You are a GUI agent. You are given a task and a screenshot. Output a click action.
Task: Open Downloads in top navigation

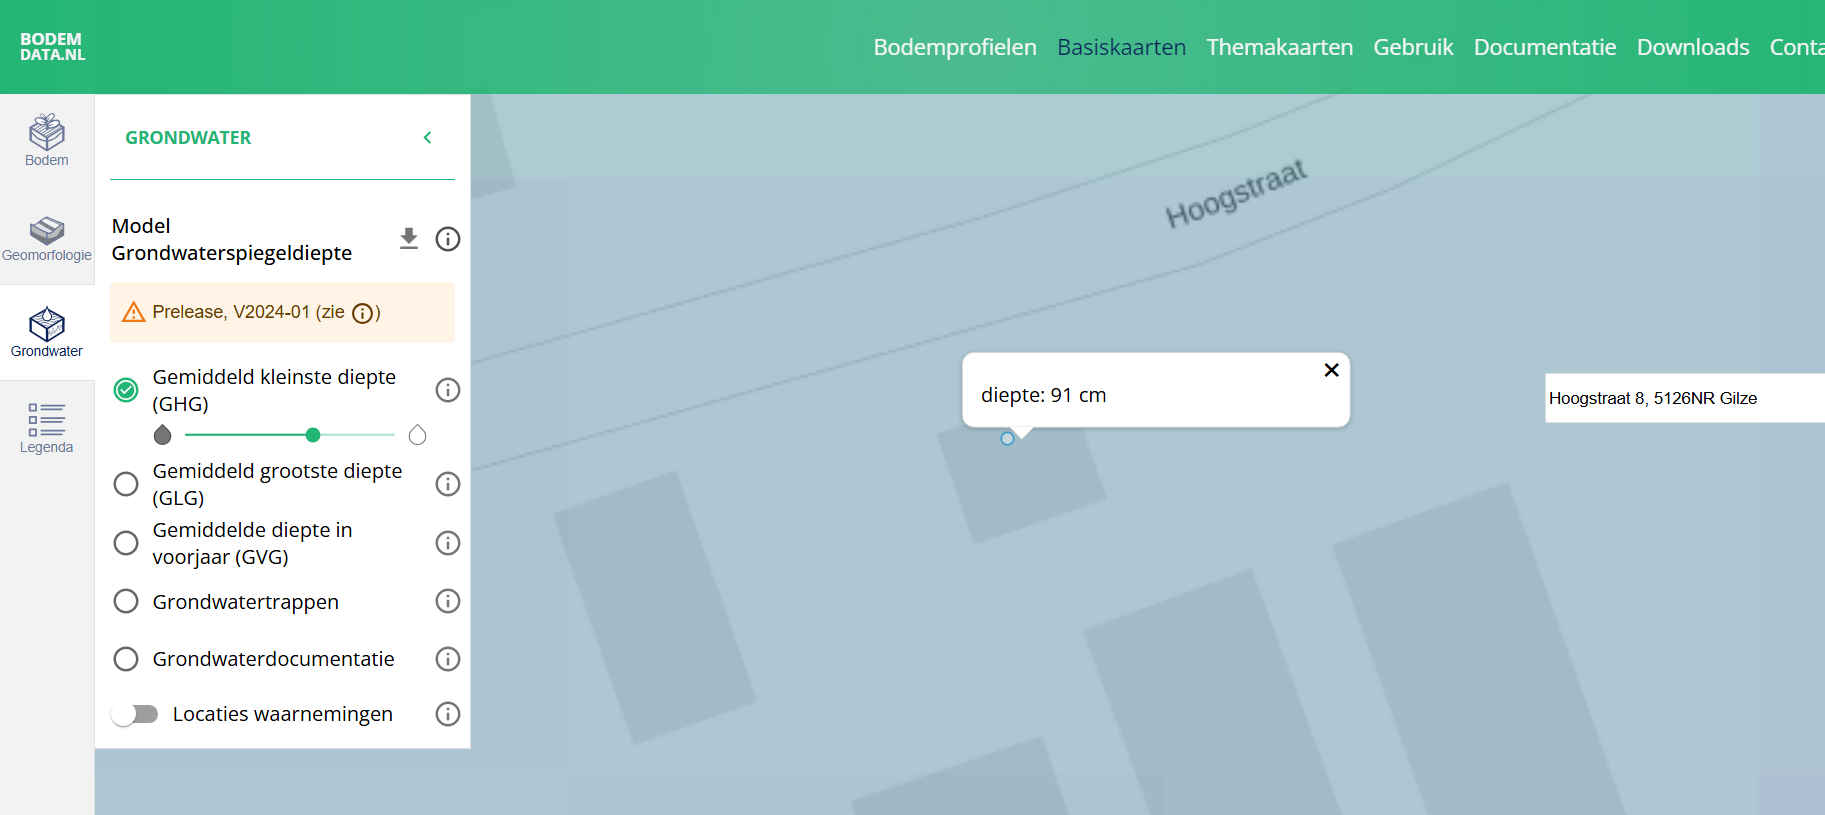point(1692,47)
